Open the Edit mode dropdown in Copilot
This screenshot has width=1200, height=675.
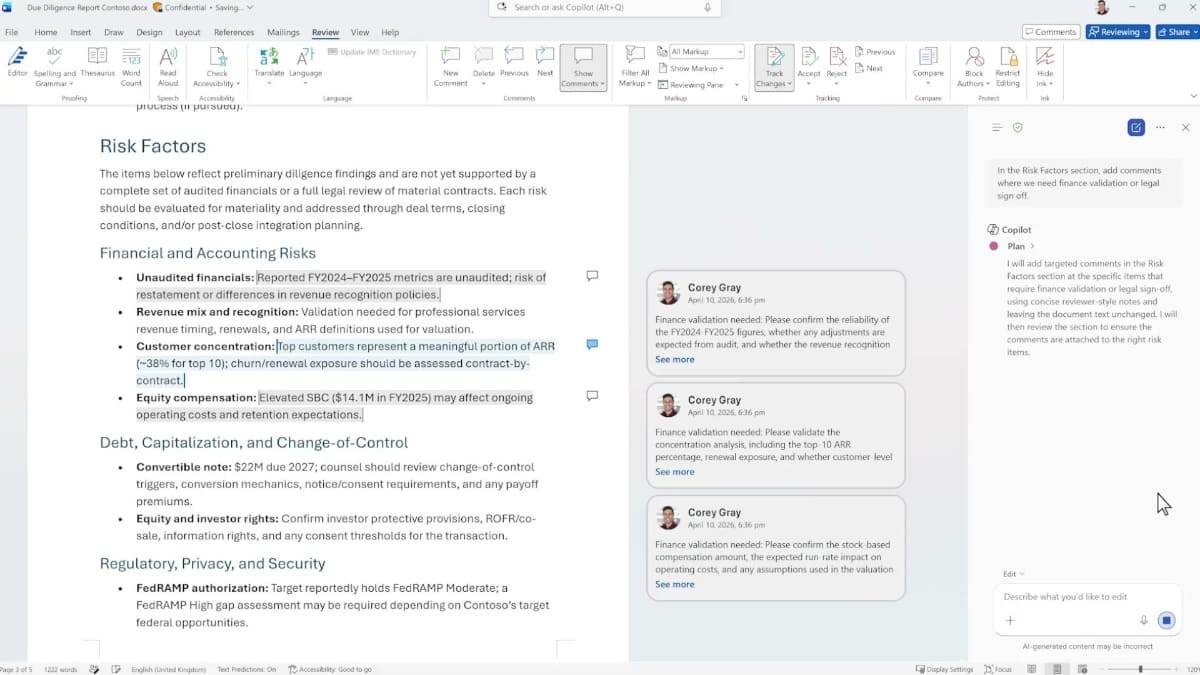pos(1014,574)
